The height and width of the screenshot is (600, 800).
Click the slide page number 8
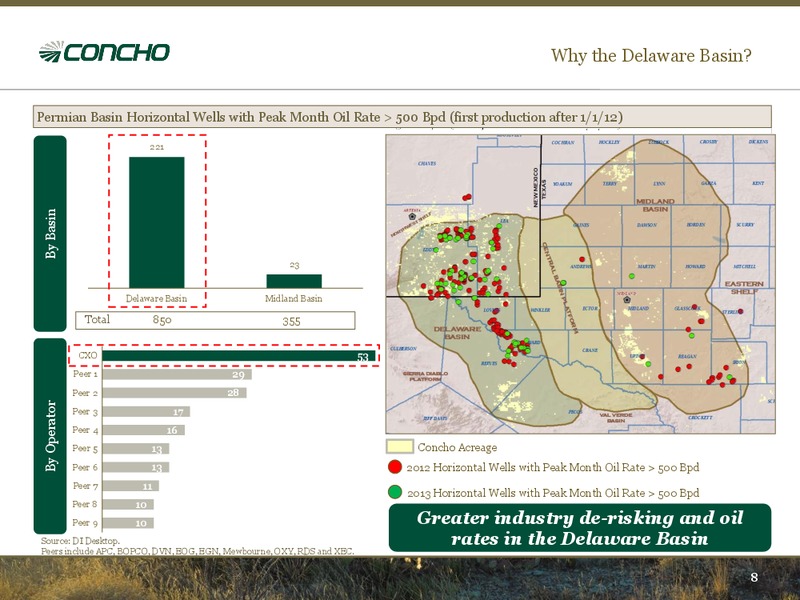(754, 577)
